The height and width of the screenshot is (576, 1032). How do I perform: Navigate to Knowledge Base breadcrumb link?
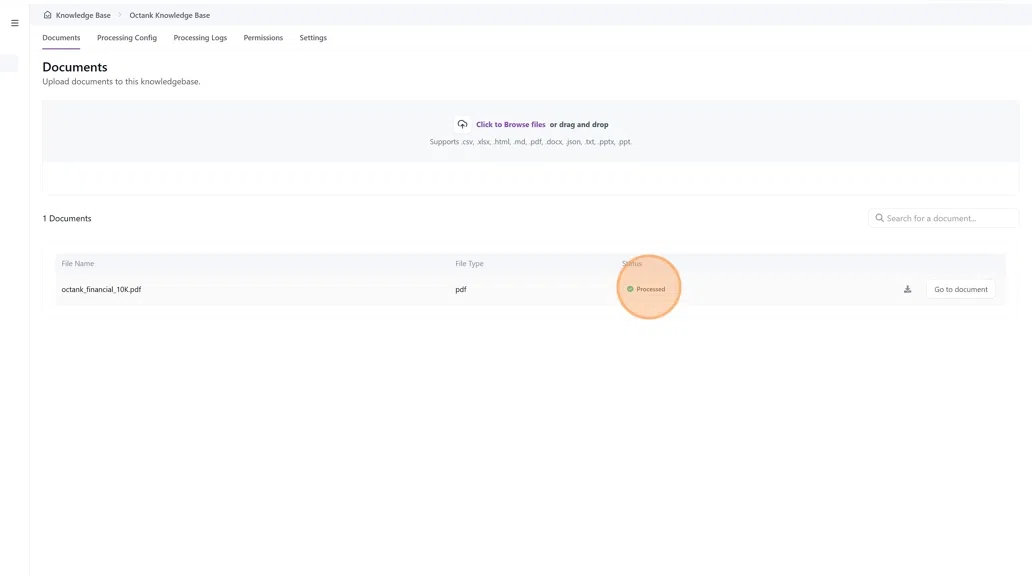[x=83, y=15]
